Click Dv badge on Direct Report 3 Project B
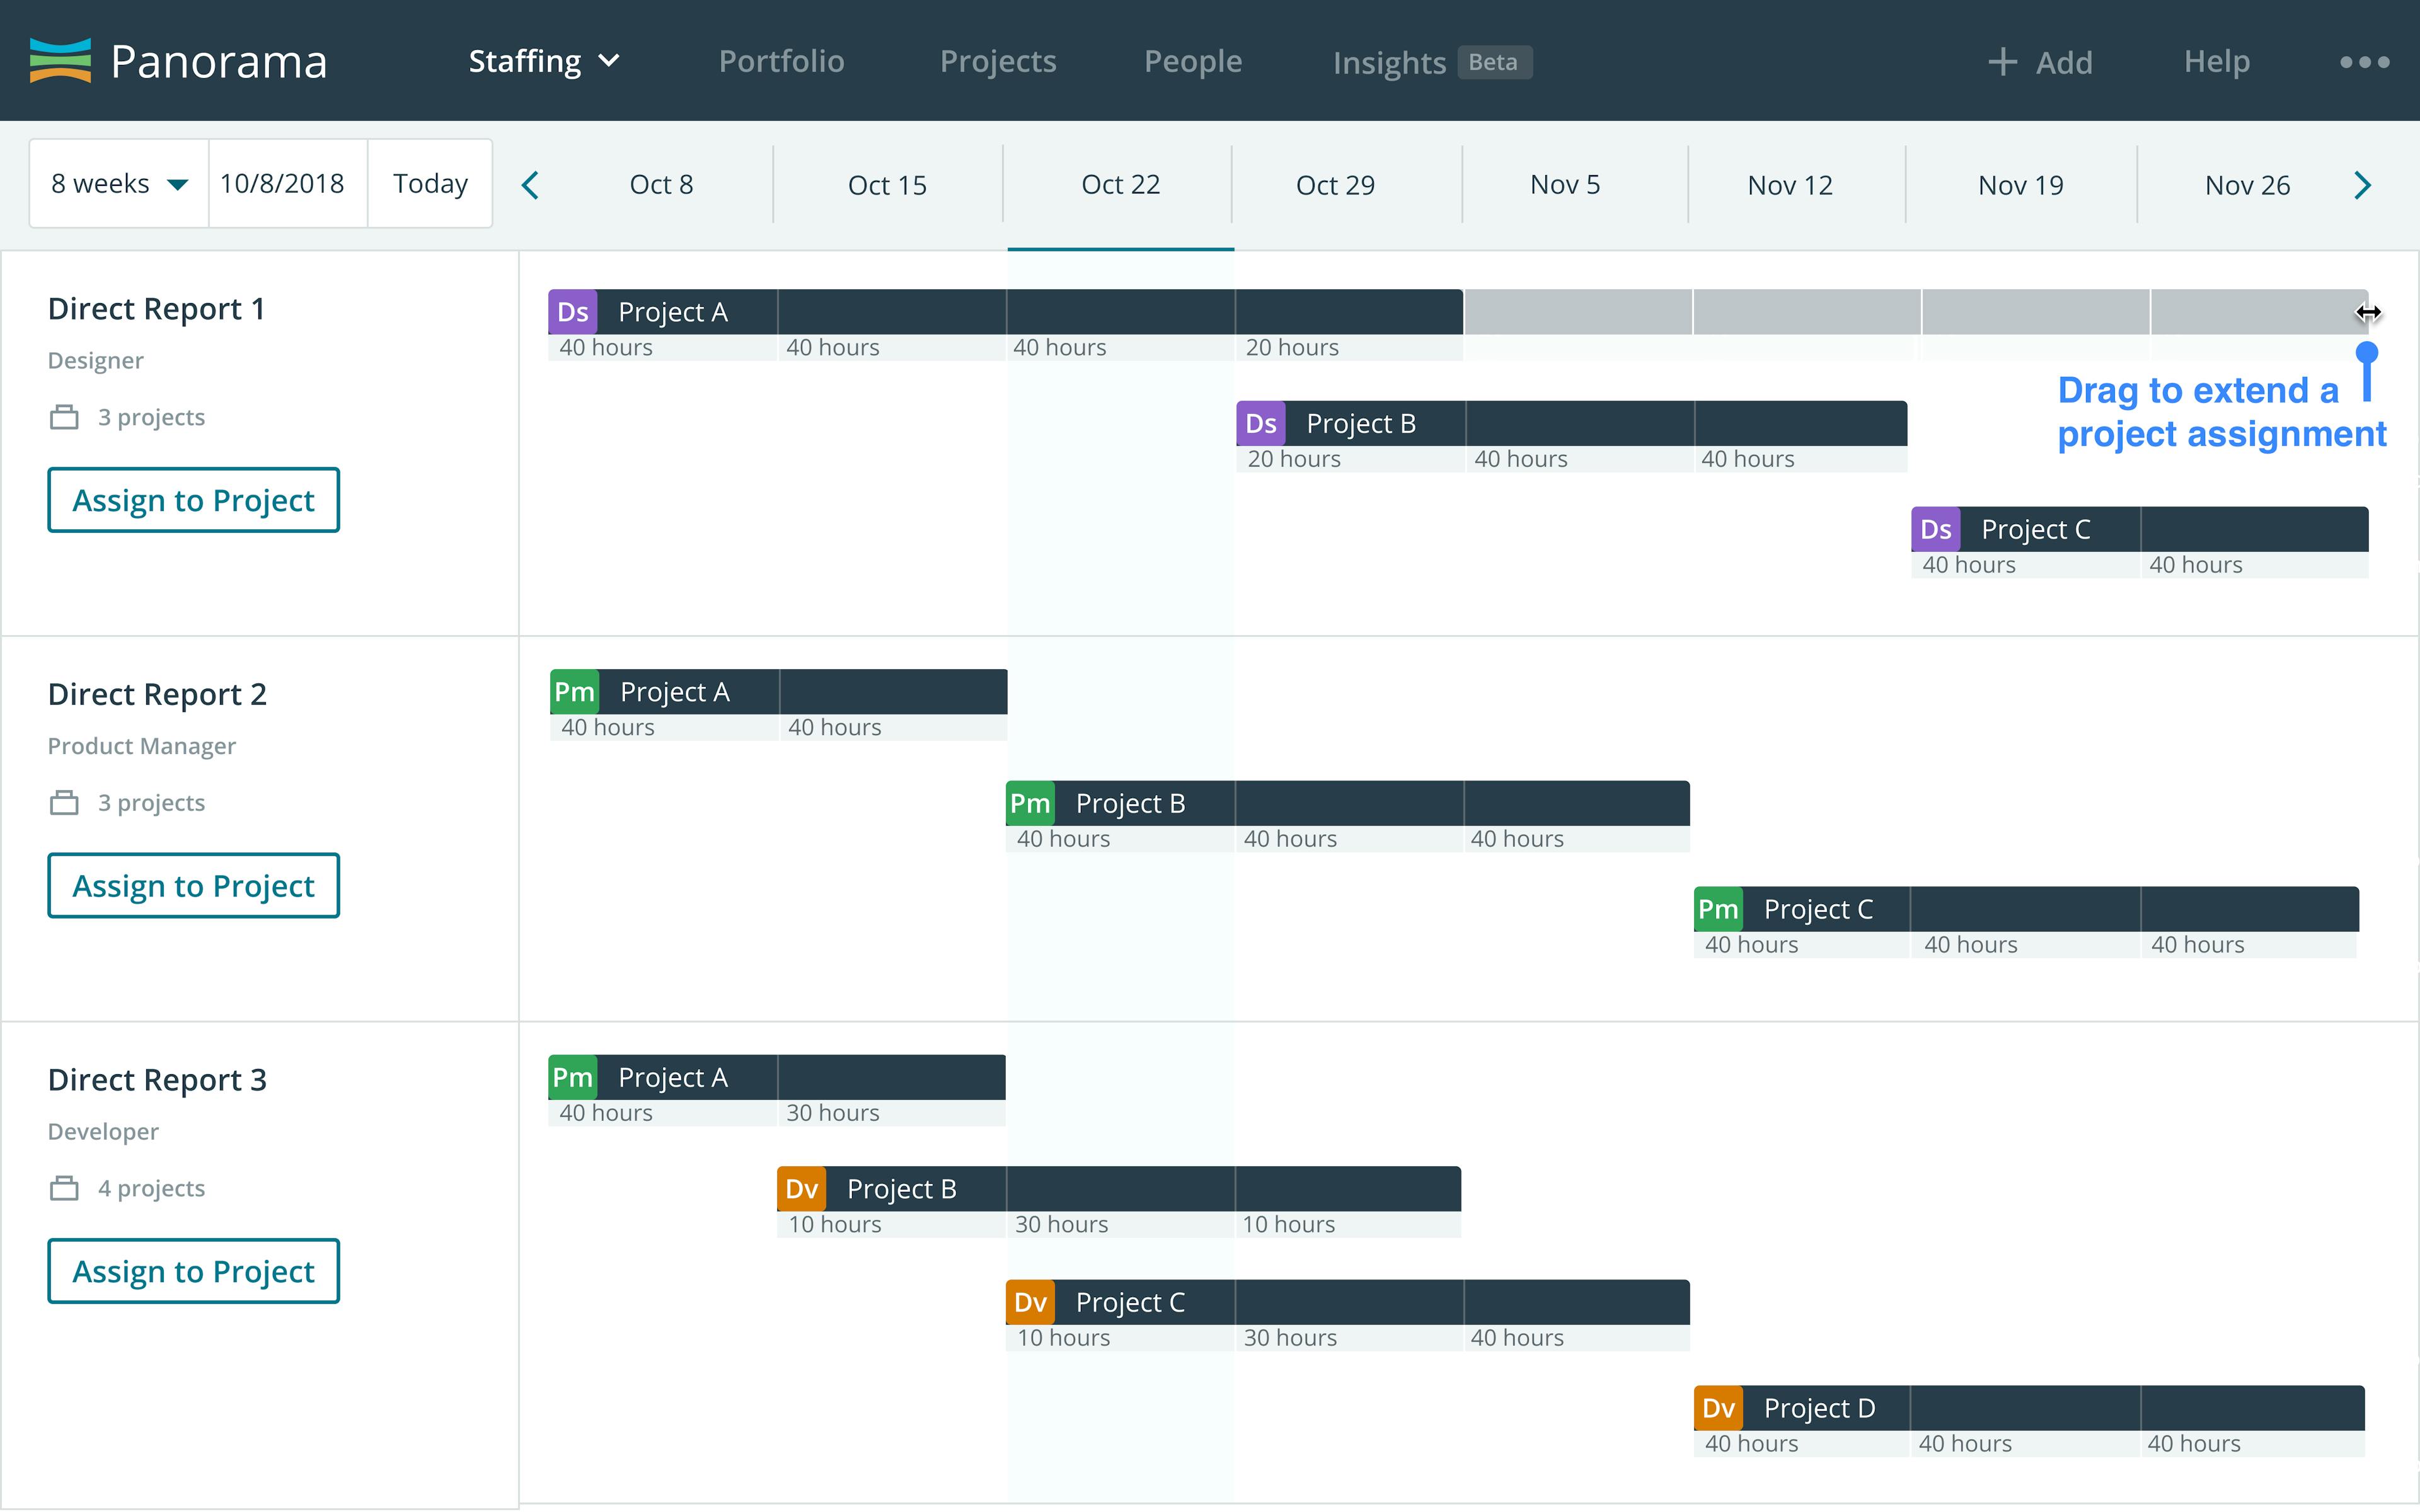Screen dimensions: 2420x1512 (x=802, y=1188)
